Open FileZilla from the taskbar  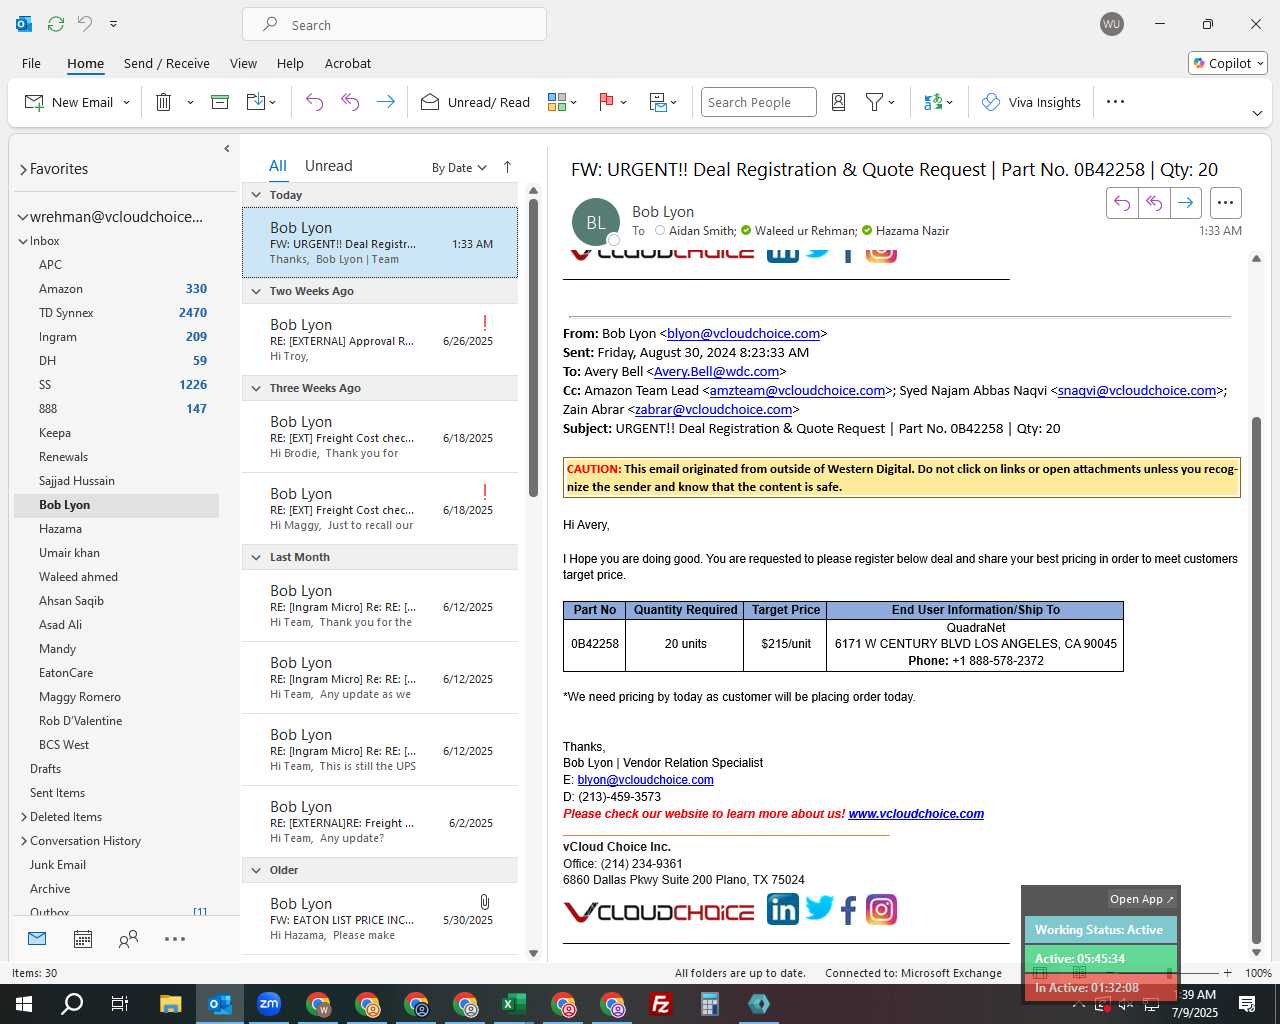661,1004
